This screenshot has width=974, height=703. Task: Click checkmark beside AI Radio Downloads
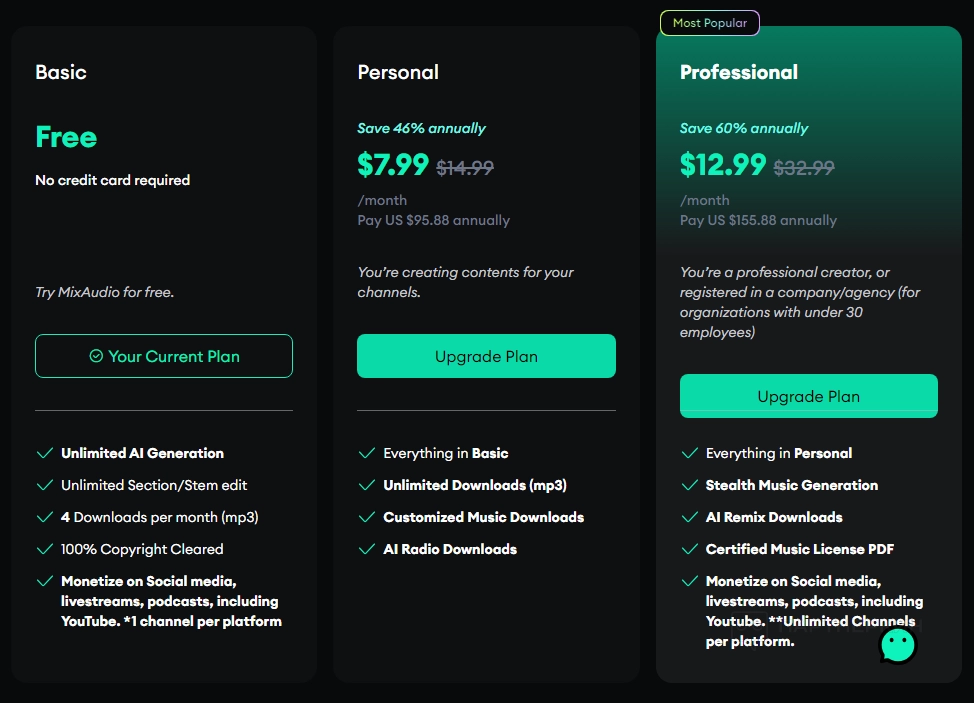(x=367, y=549)
